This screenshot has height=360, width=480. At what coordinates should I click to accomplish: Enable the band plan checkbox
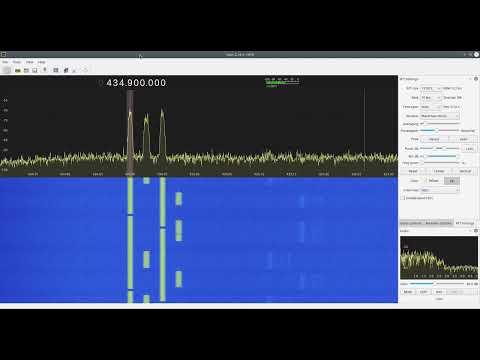coord(403,198)
